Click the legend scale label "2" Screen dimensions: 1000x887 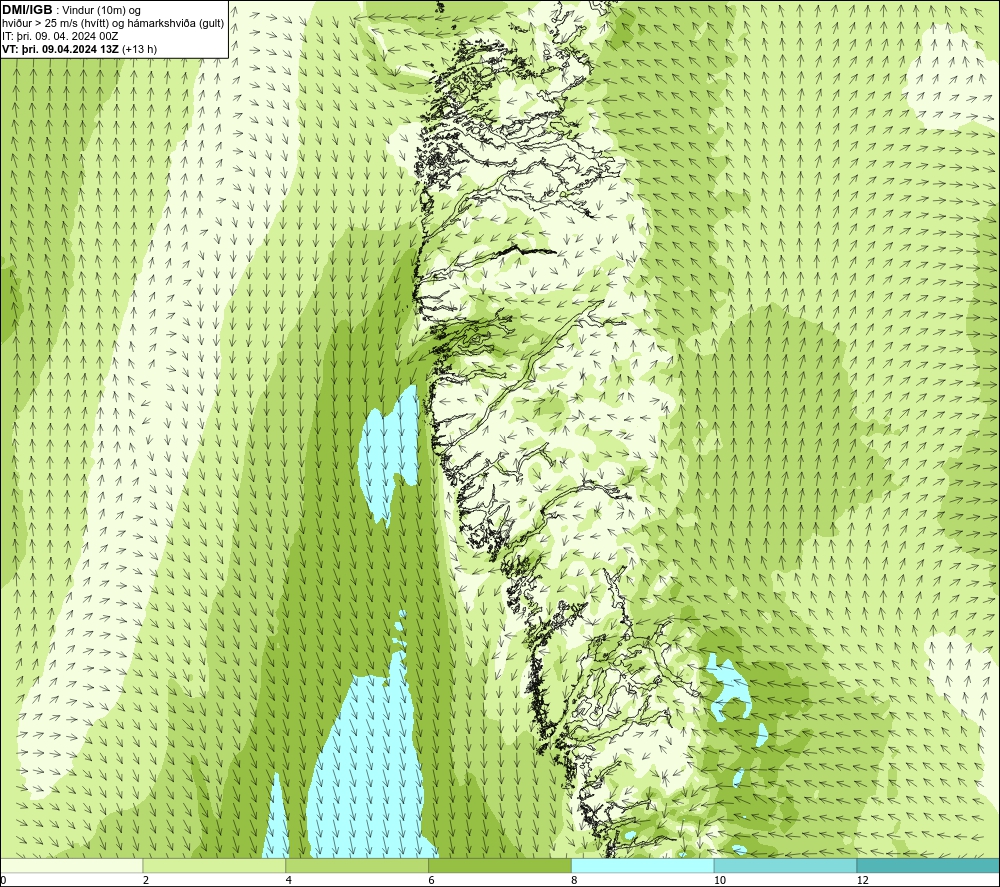click(x=146, y=880)
